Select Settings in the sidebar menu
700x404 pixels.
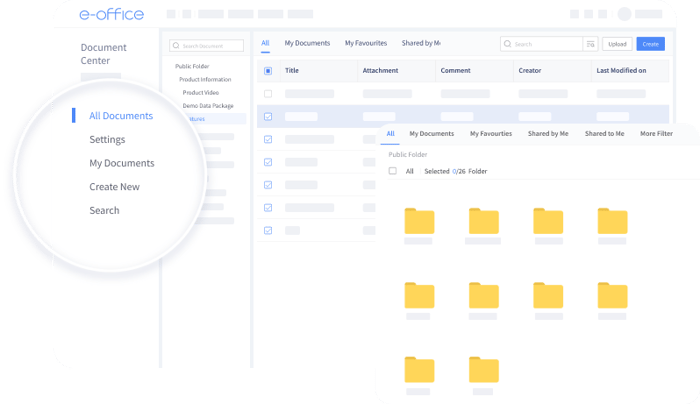[x=107, y=140]
